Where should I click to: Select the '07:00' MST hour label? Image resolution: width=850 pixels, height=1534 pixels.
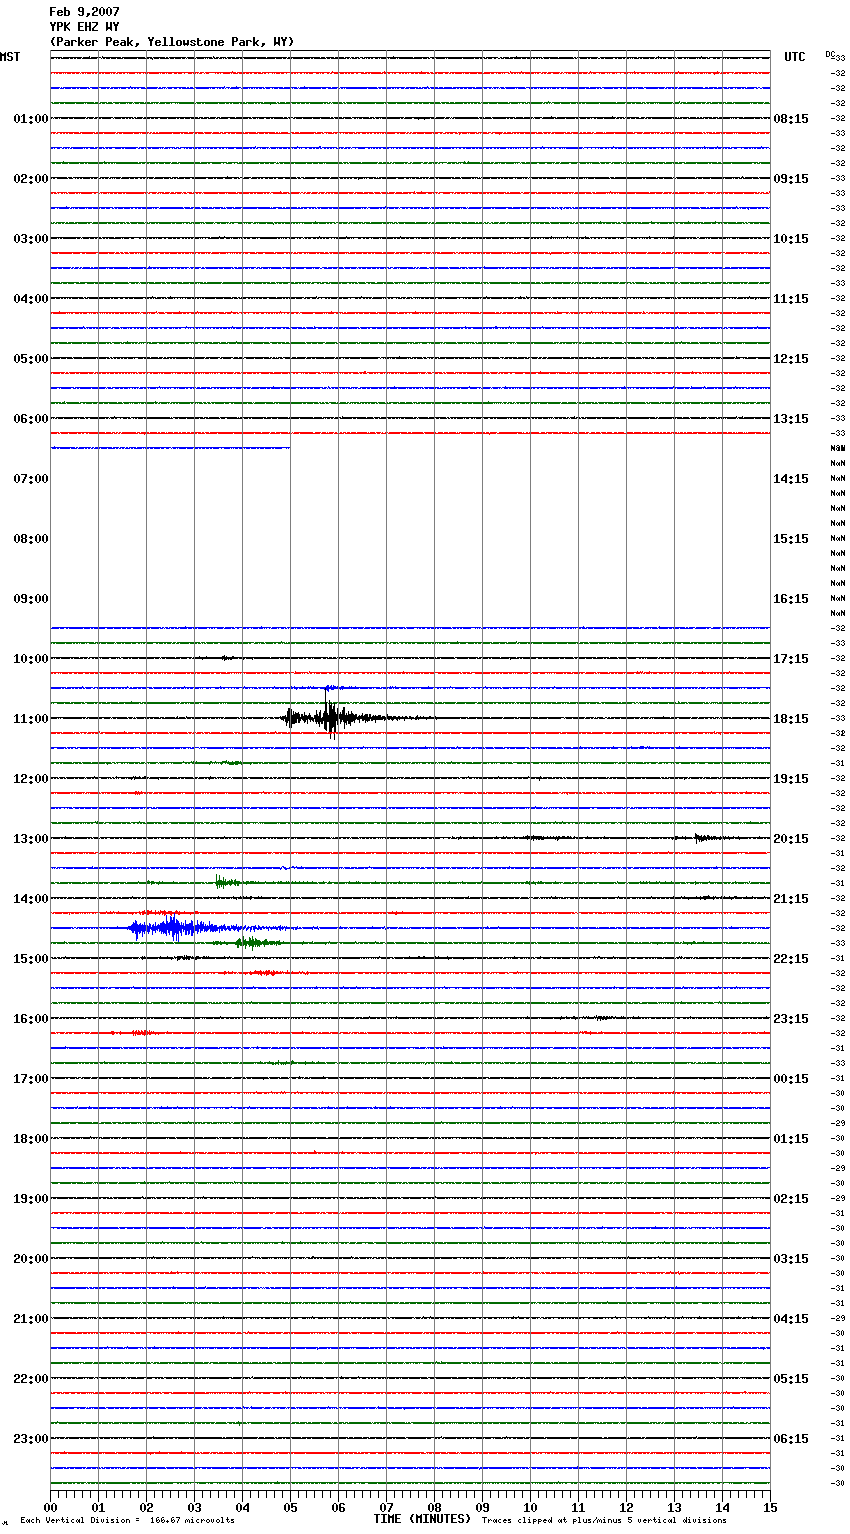click(31, 479)
